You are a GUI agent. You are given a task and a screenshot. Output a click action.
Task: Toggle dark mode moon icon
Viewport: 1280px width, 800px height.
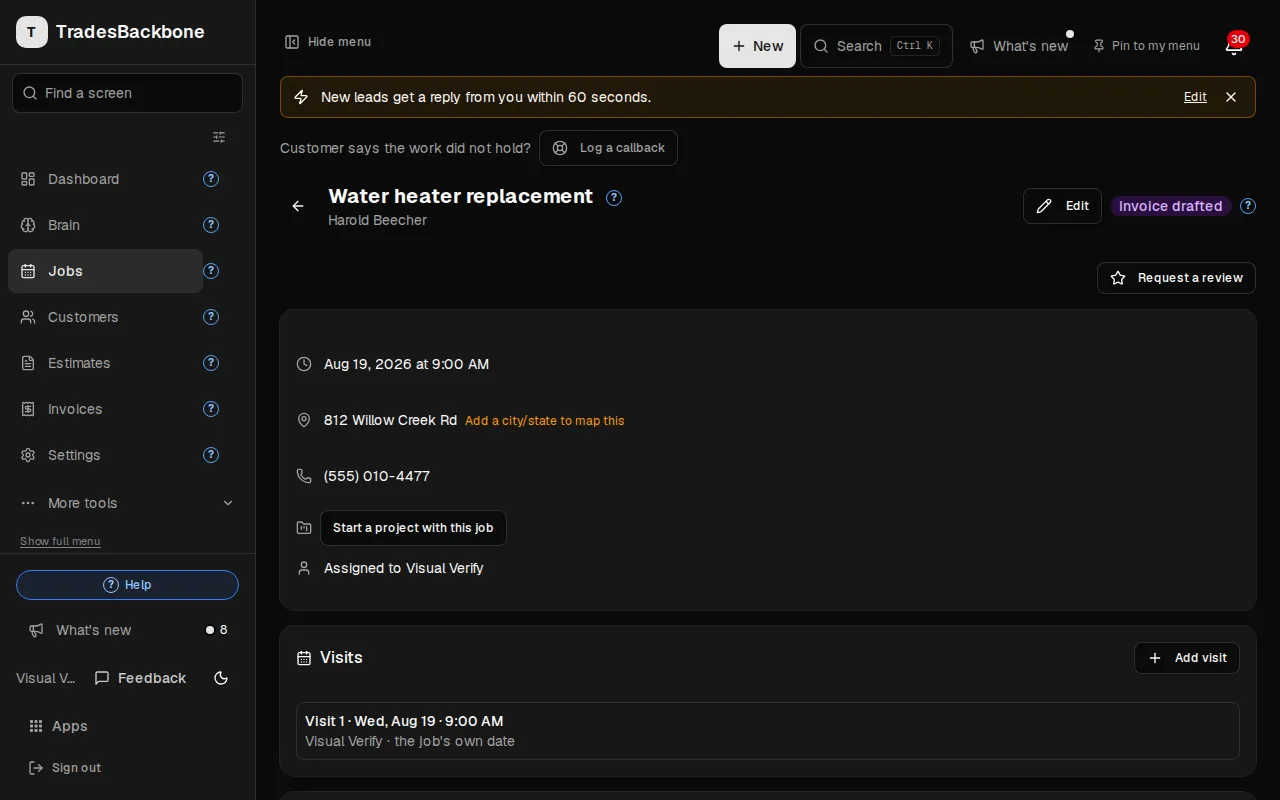(221, 678)
